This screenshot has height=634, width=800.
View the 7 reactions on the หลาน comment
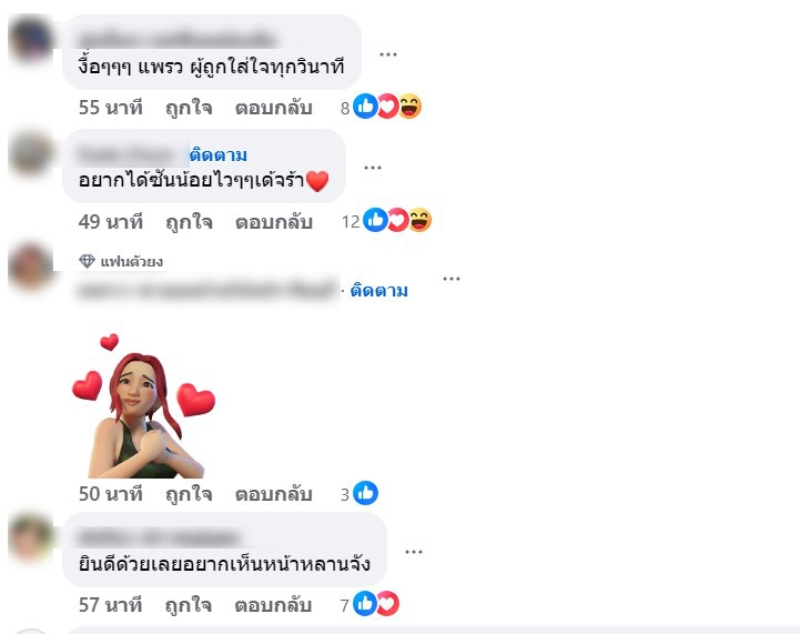[x=370, y=604]
